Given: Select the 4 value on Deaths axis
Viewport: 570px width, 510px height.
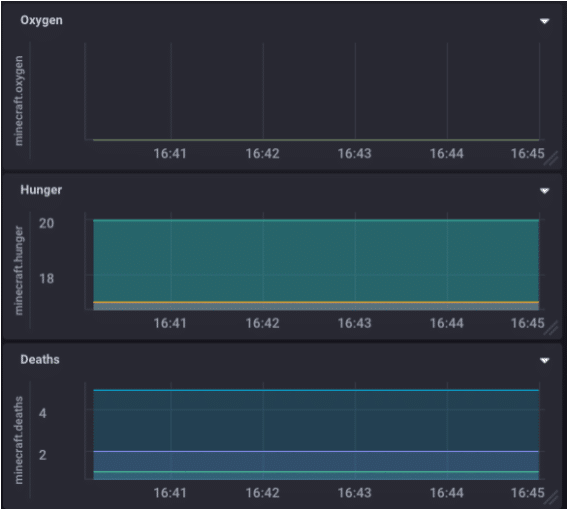Looking at the screenshot, I should [43, 413].
